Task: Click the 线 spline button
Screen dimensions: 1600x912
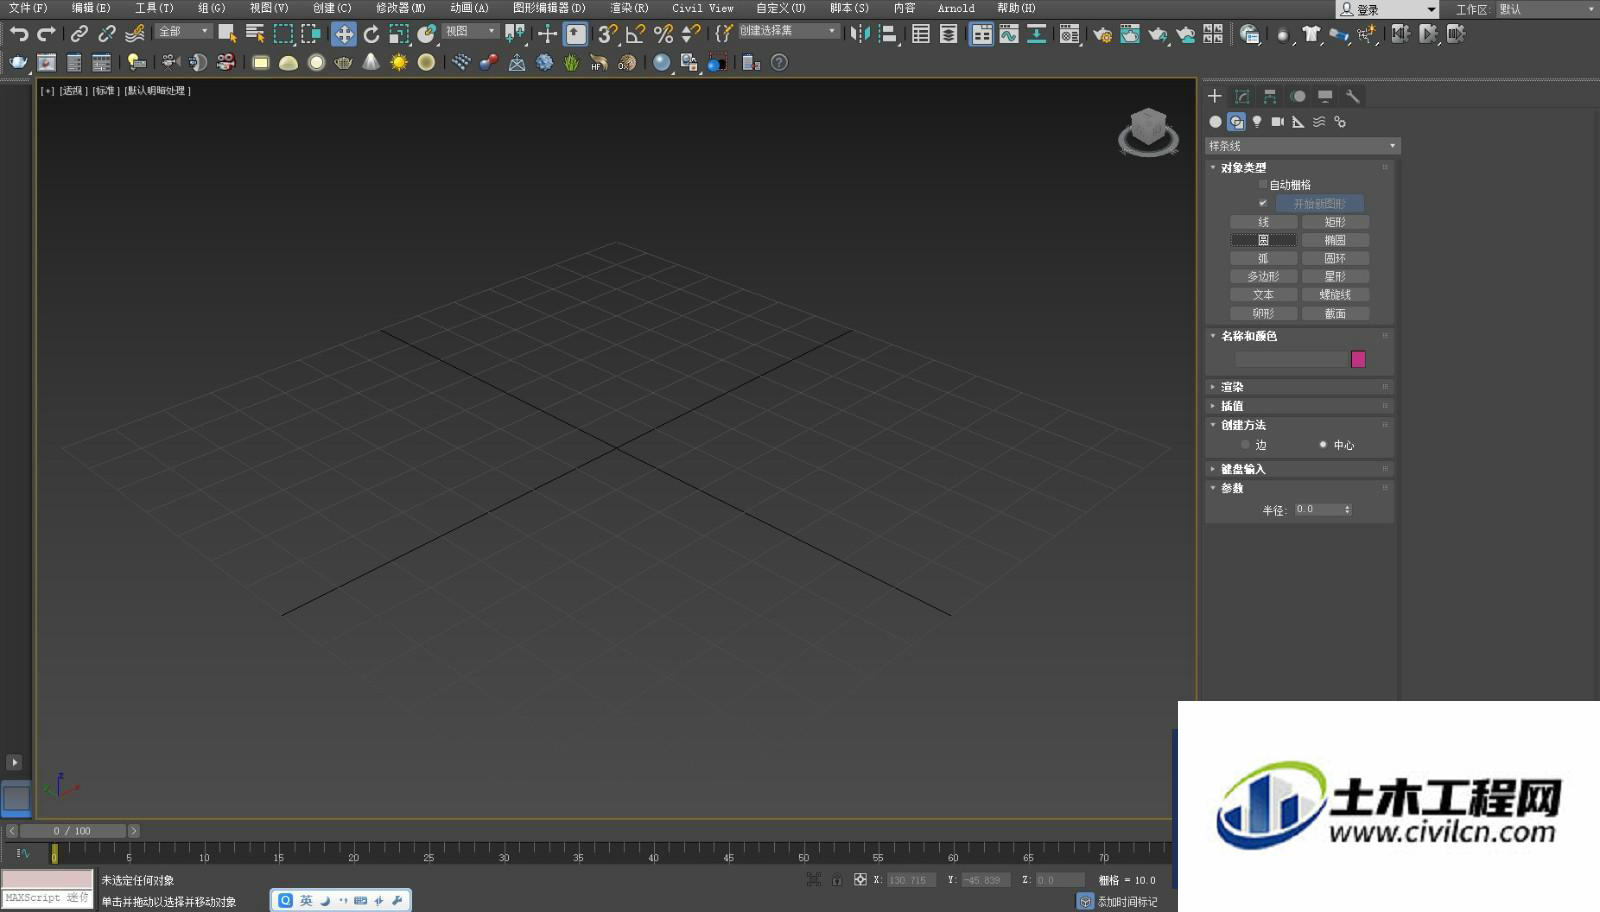Action: [x=1263, y=222]
